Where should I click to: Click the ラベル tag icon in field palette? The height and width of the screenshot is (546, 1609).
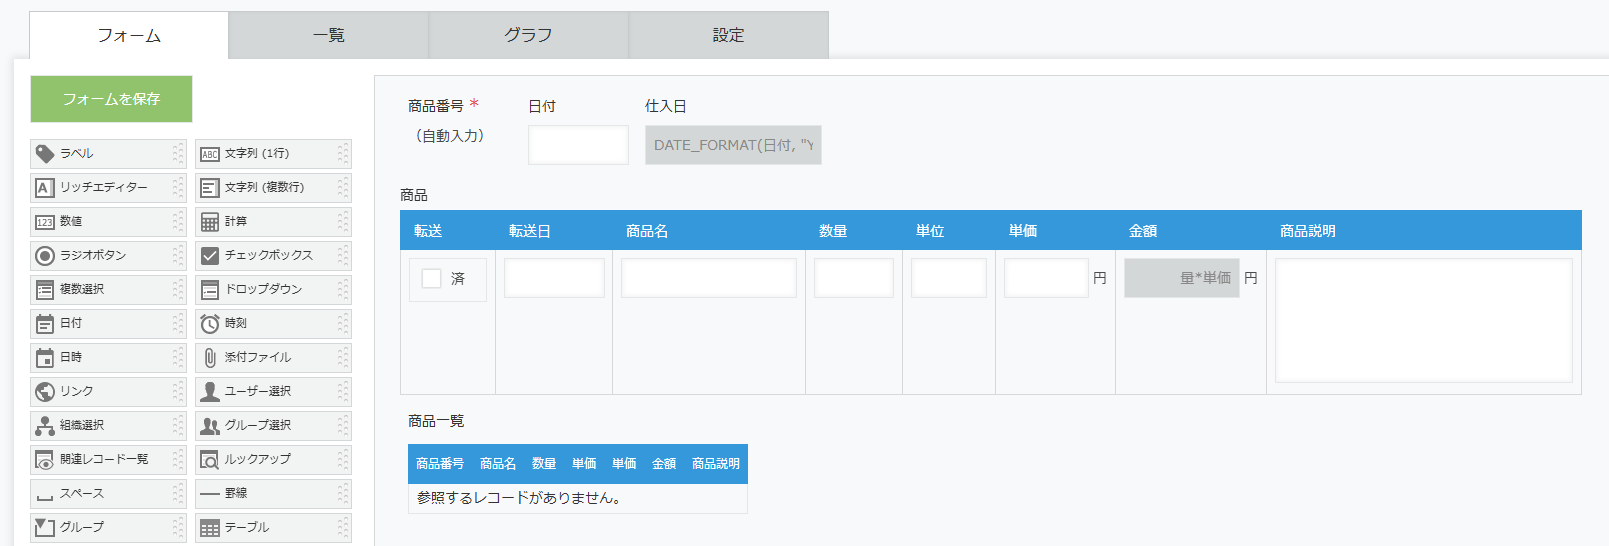(45, 154)
